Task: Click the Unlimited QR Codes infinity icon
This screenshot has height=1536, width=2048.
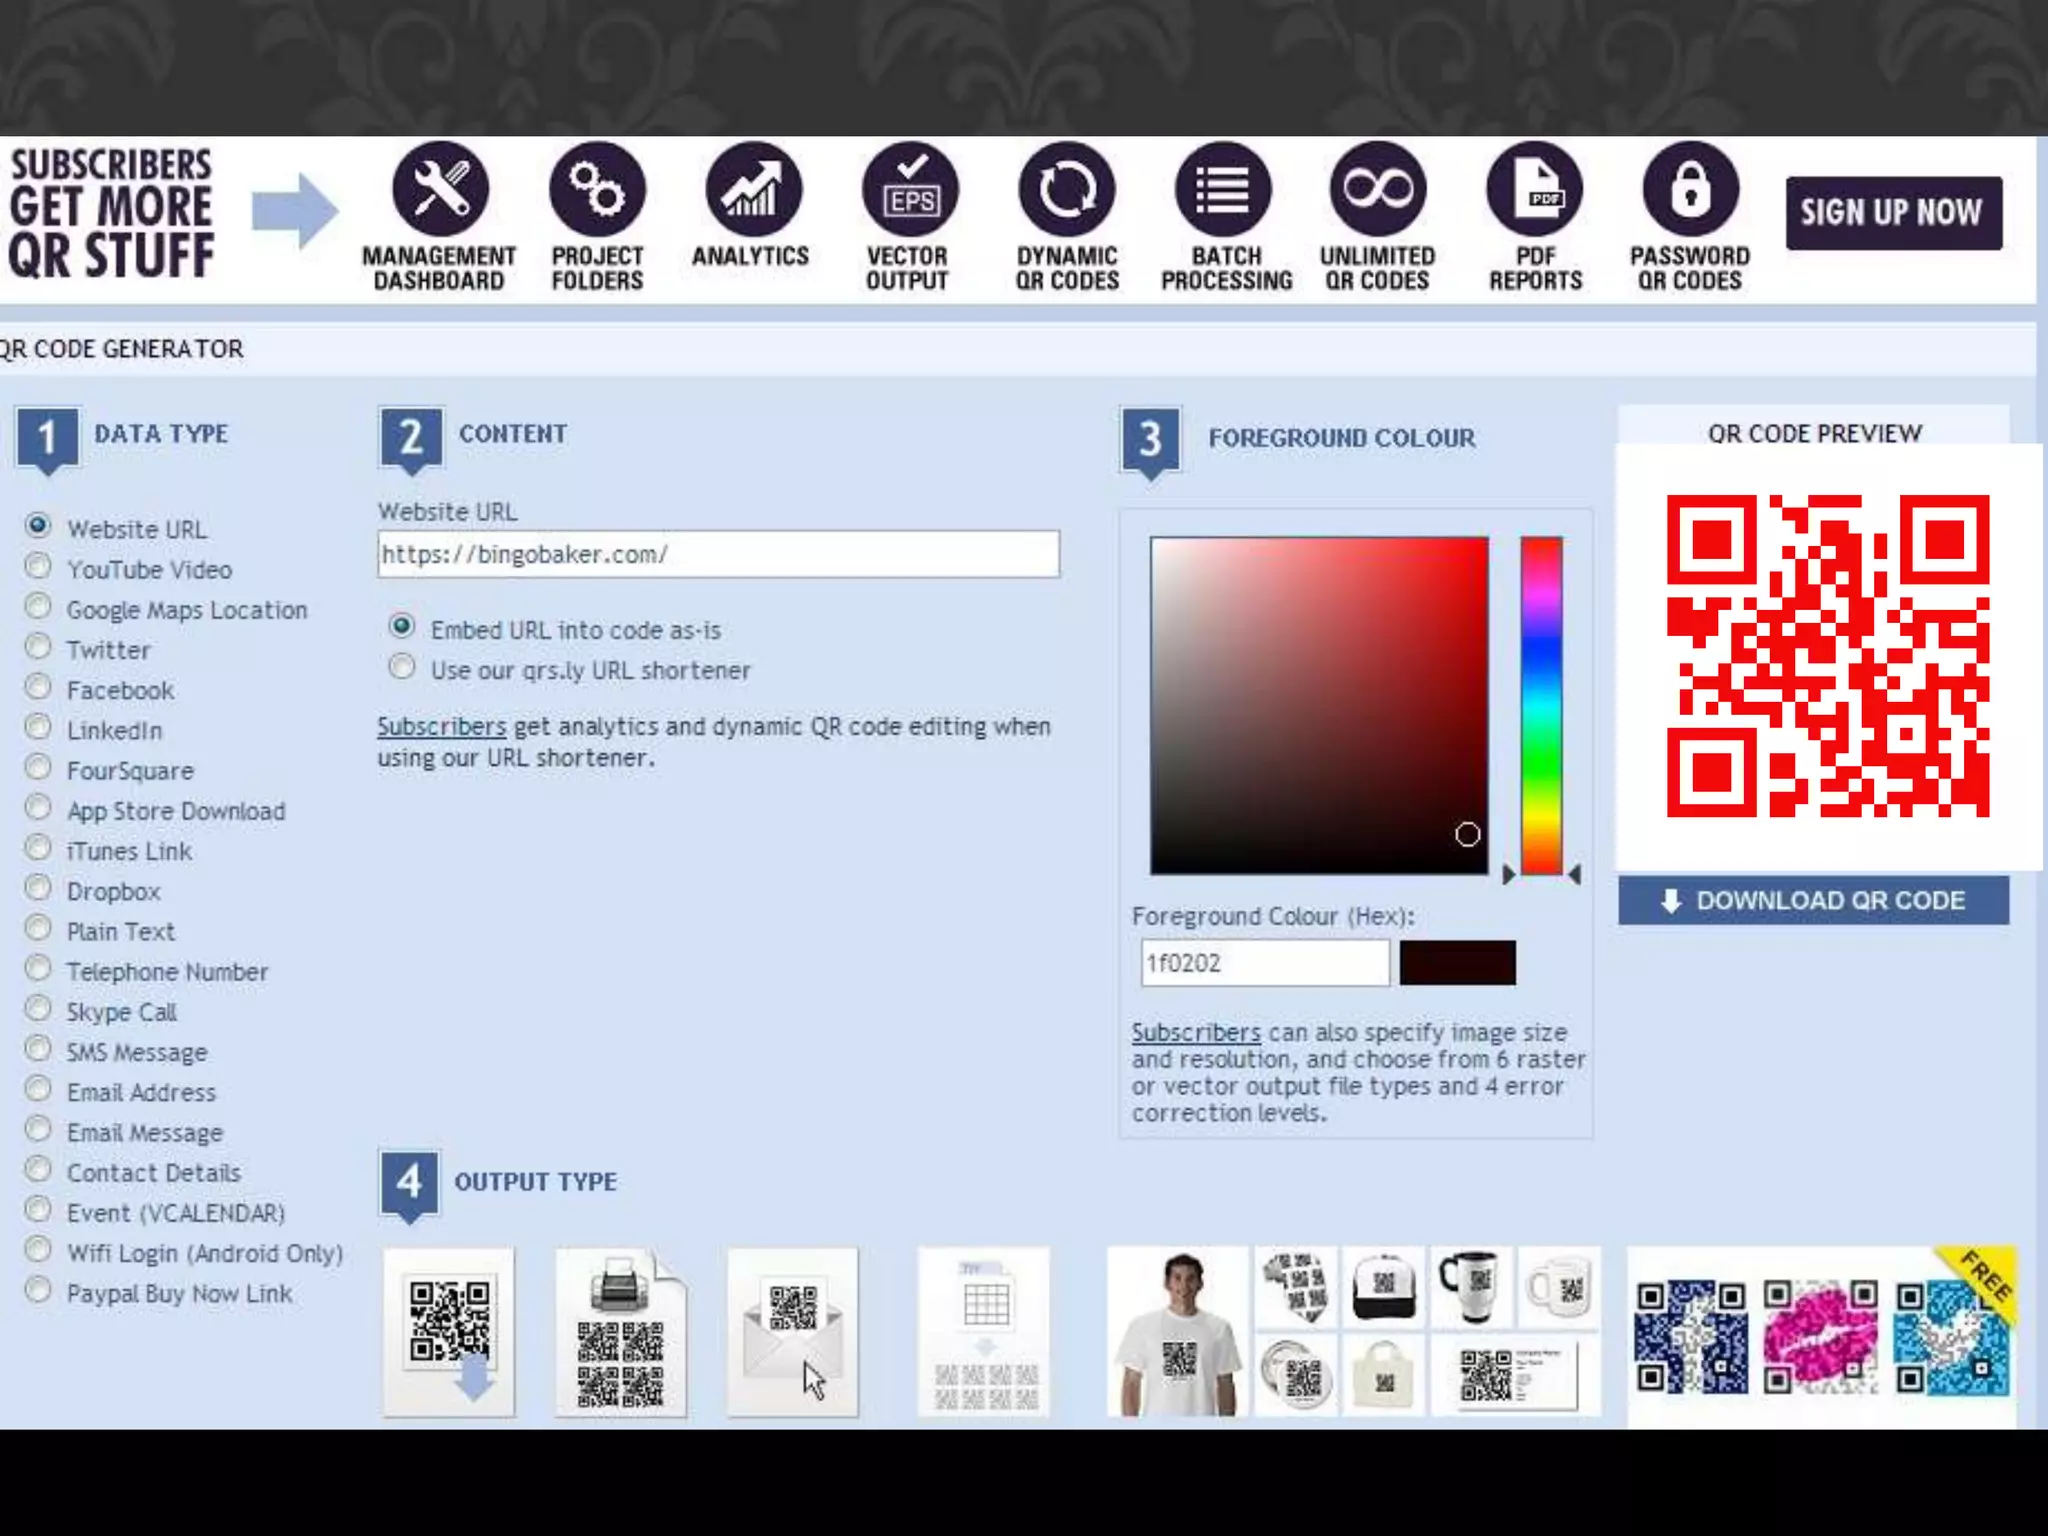Action: (x=1378, y=190)
